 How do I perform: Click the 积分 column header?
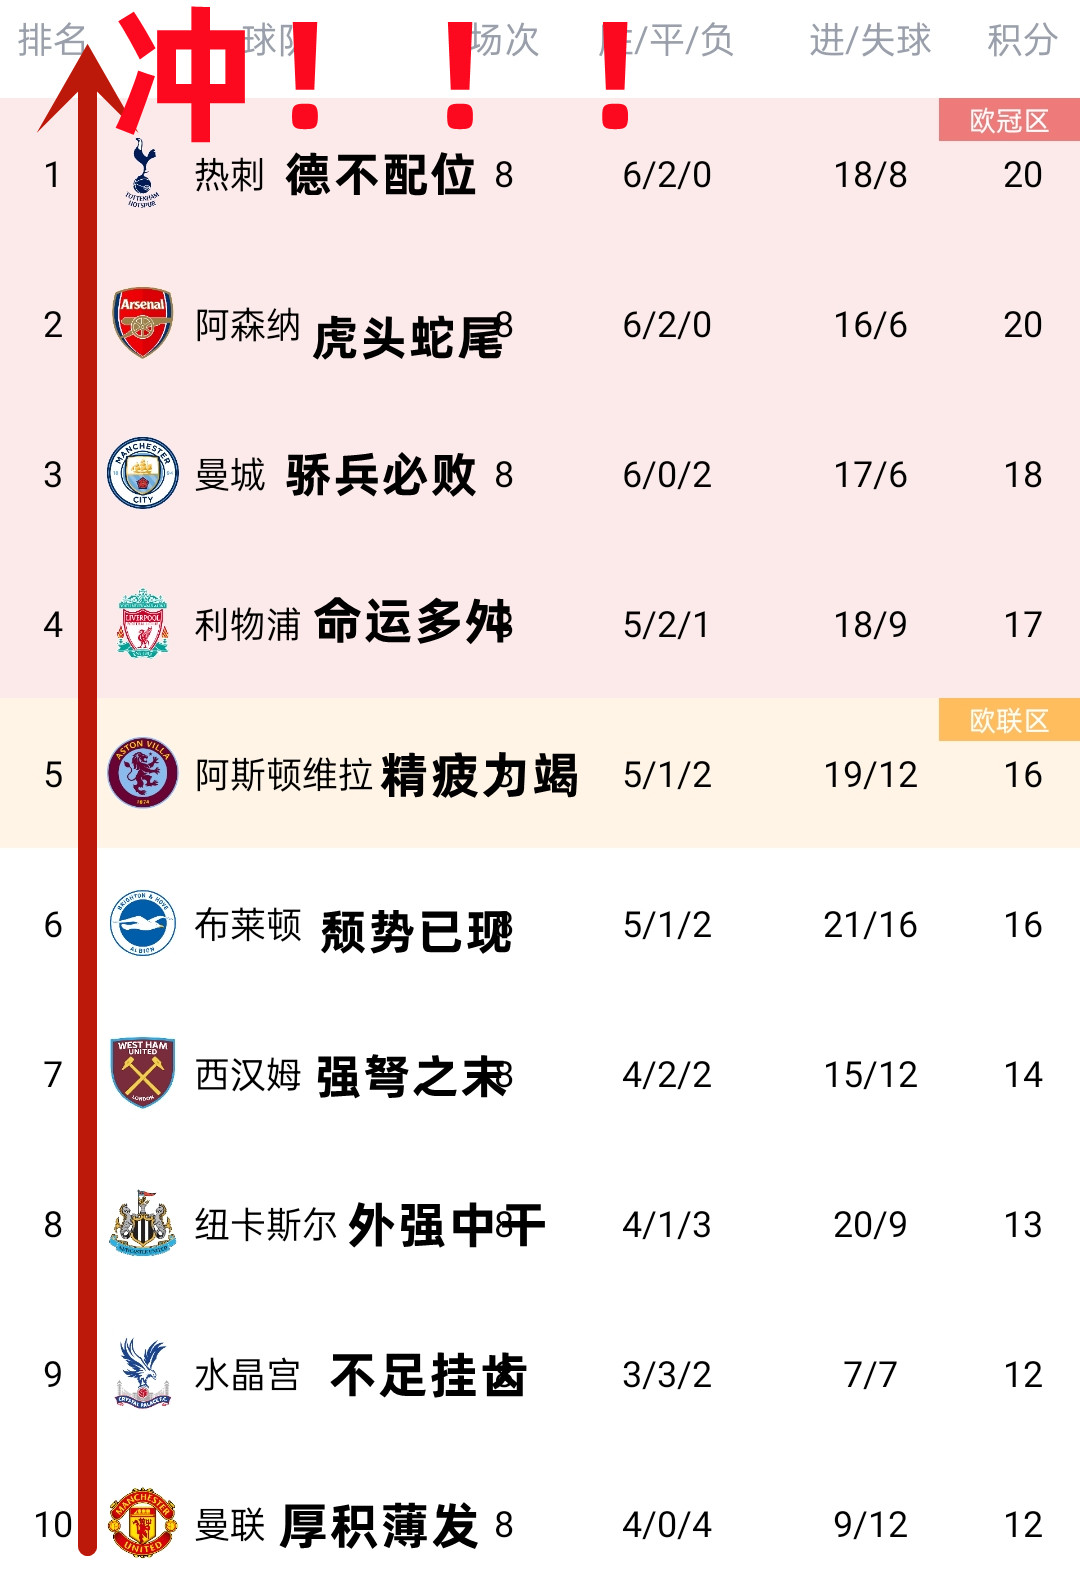tap(1022, 40)
